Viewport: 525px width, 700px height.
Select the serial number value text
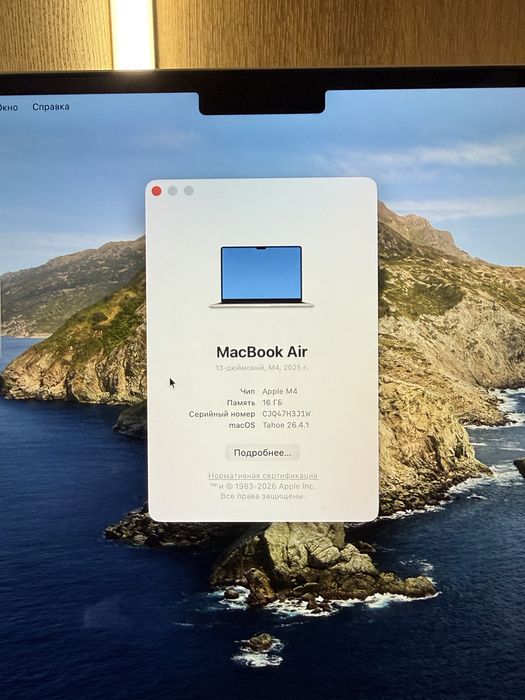pos(287,414)
